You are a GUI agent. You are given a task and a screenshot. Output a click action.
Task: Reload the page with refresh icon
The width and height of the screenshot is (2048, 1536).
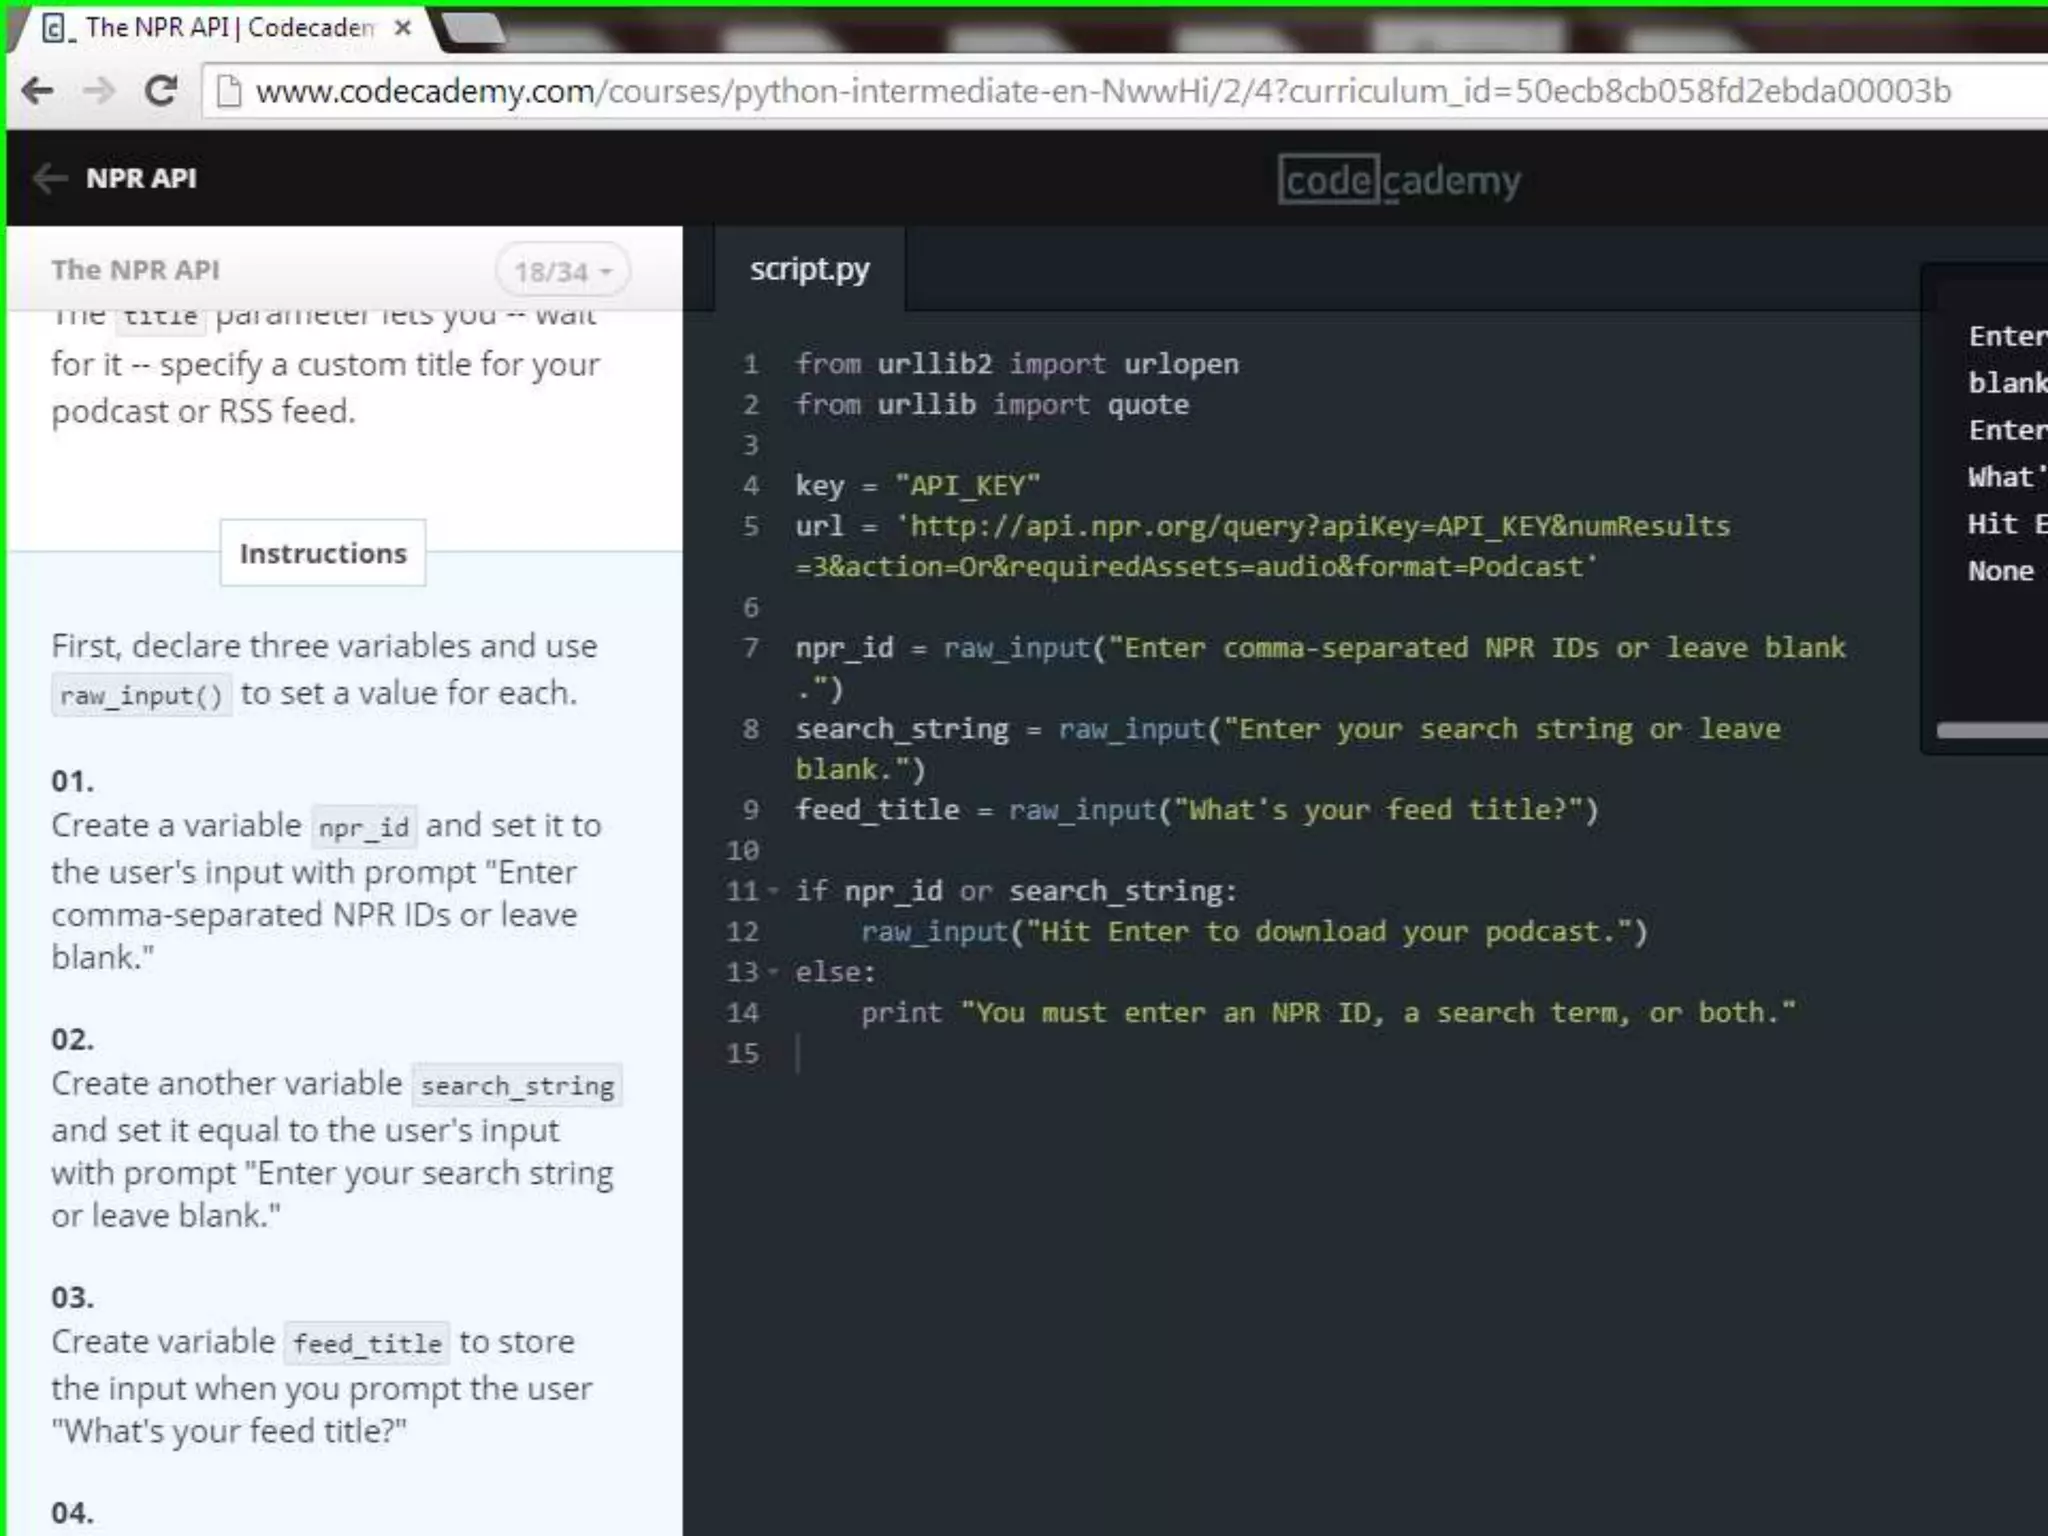[160, 91]
